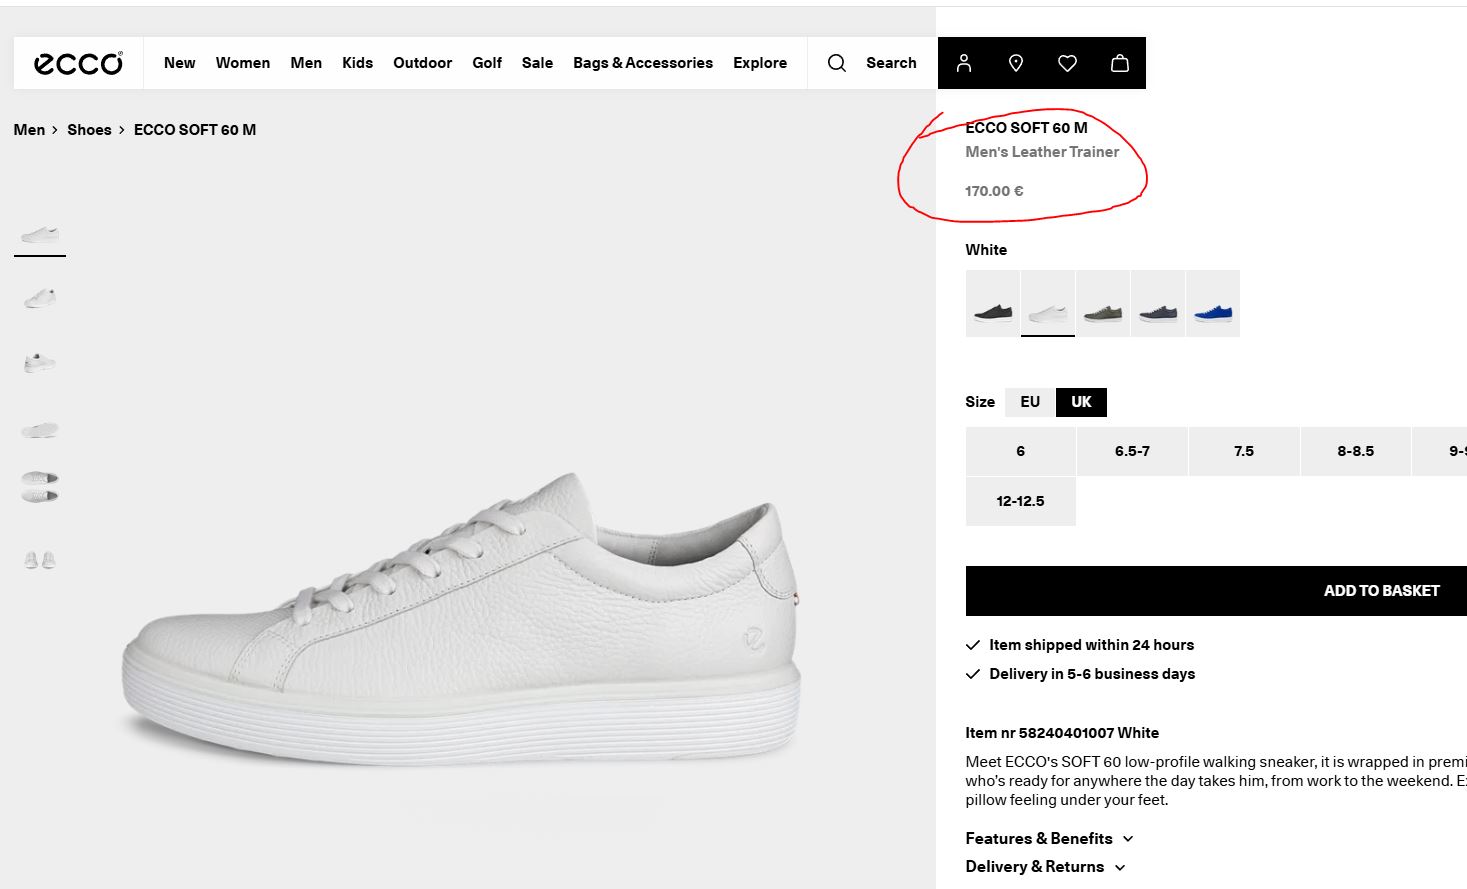
Task: Switch size units to EU
Action: [x=1030, y=402]
